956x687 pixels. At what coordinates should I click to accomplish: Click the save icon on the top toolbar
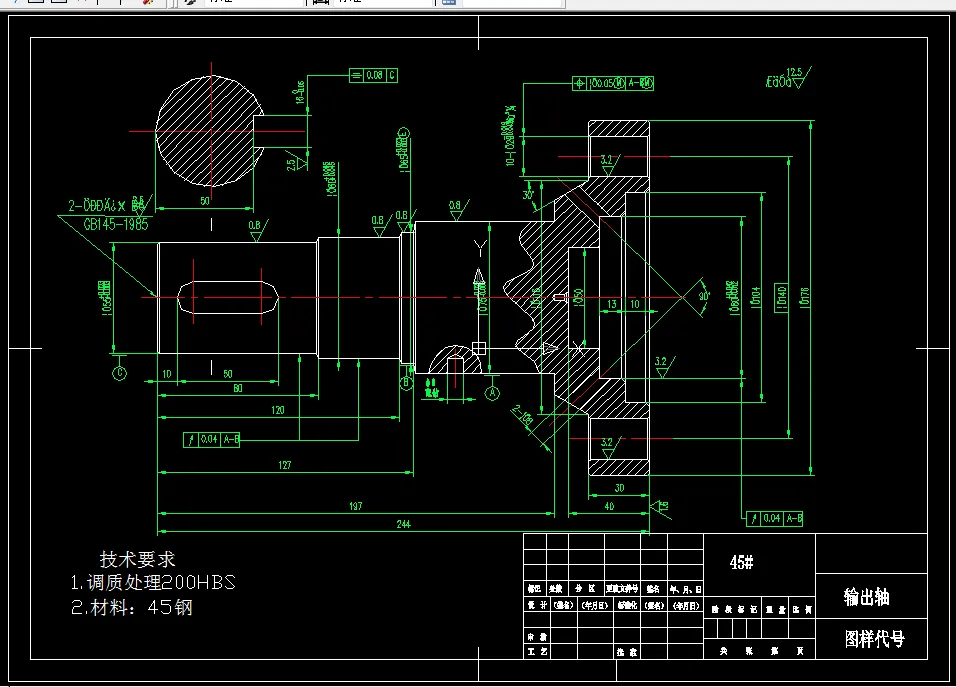(80, 3)
